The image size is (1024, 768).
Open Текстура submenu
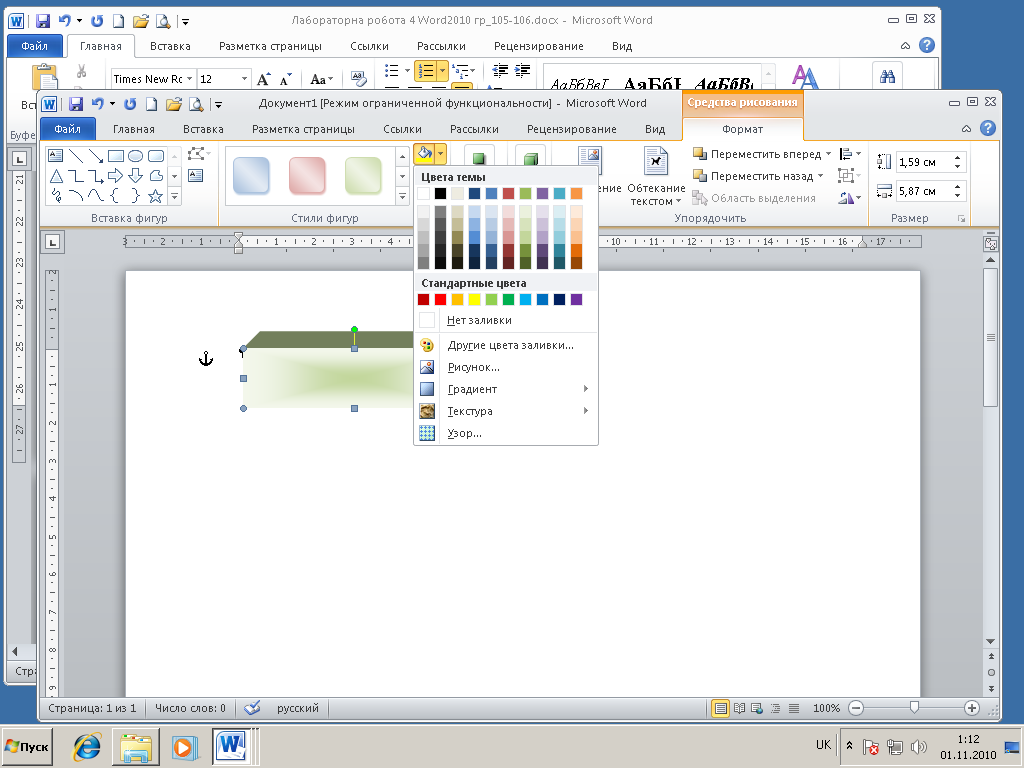506,411
